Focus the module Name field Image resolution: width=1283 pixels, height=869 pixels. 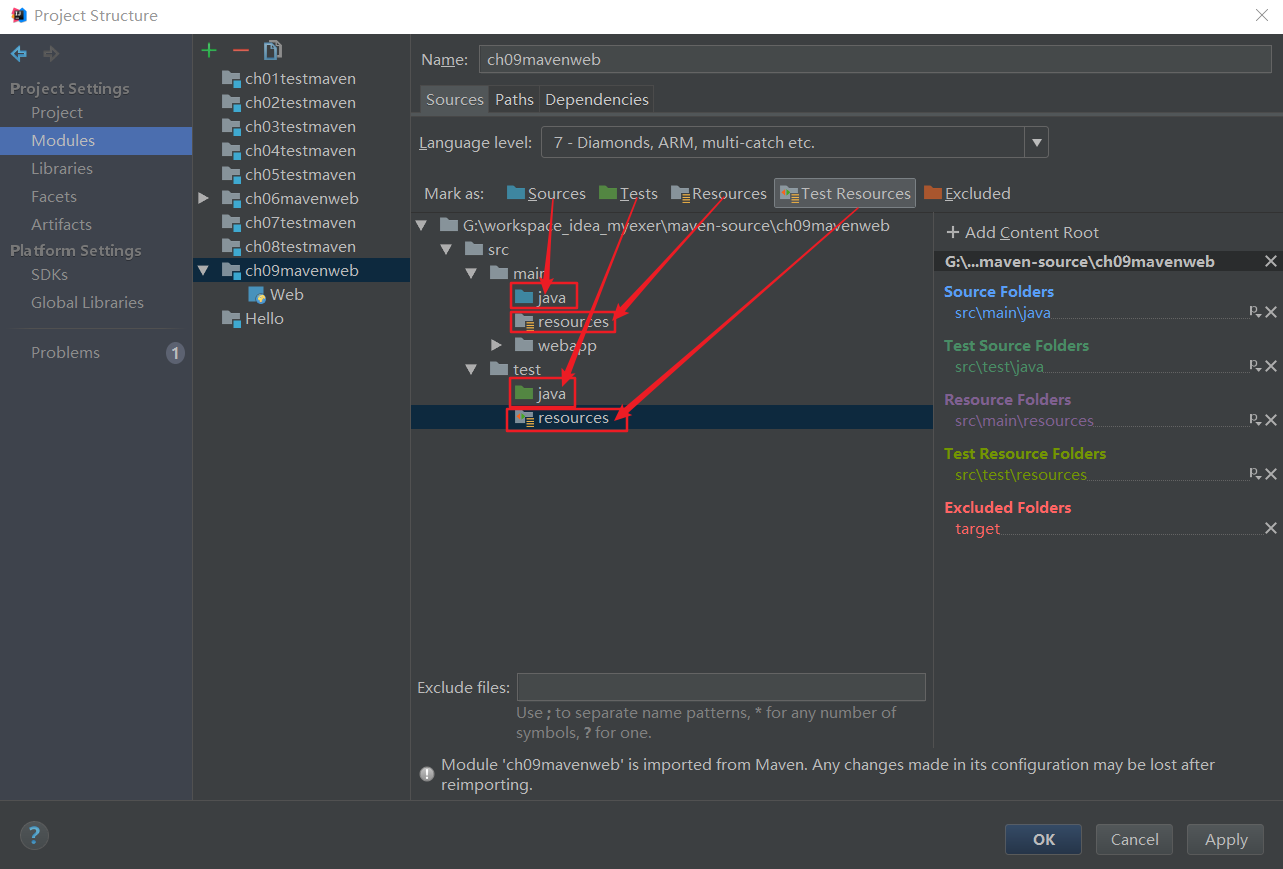[x=875, y=59]
